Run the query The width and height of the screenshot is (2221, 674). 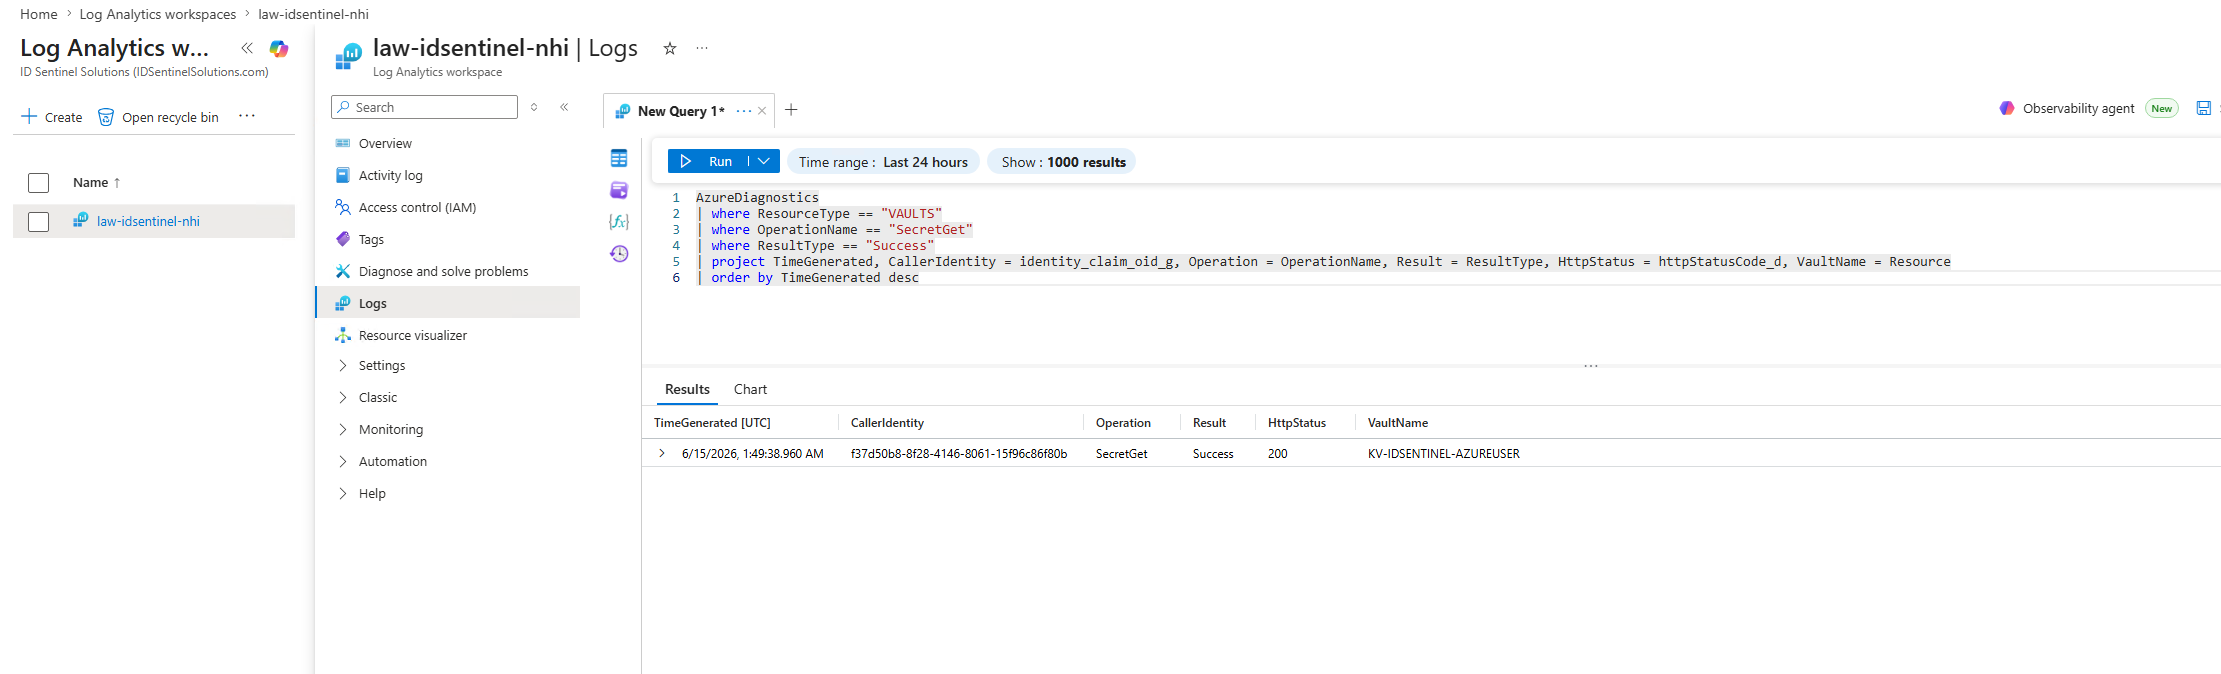[x=708, y=161]
